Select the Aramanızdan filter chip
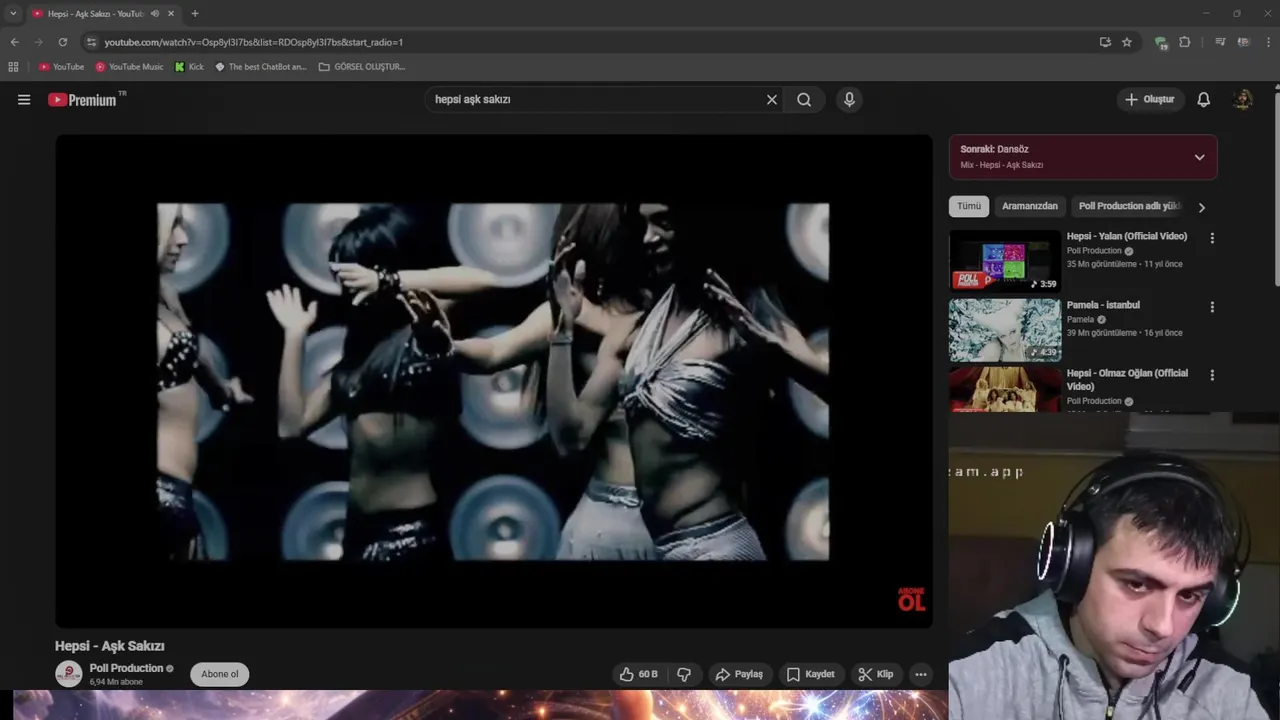Image resolution: width=1280 pixels, height=720 pixels. 1030,206
